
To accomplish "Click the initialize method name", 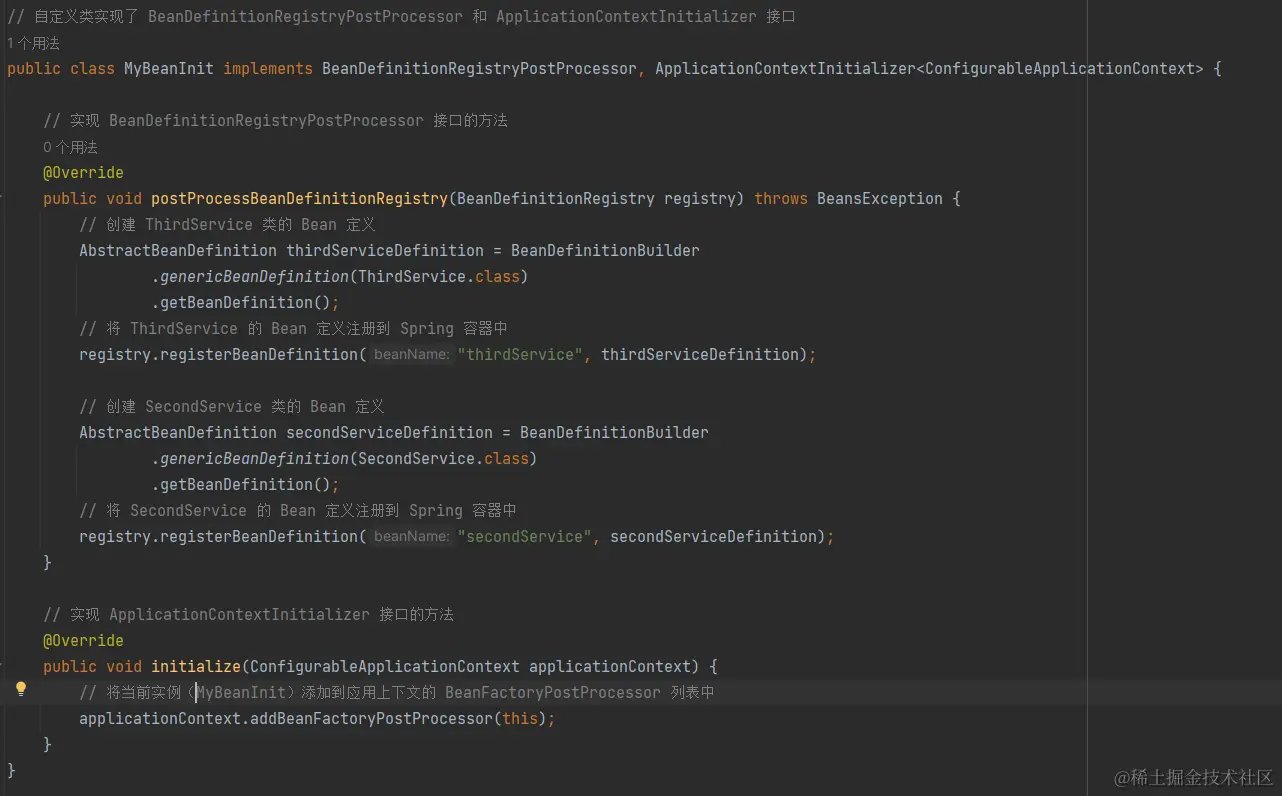I will pos(196,667).
